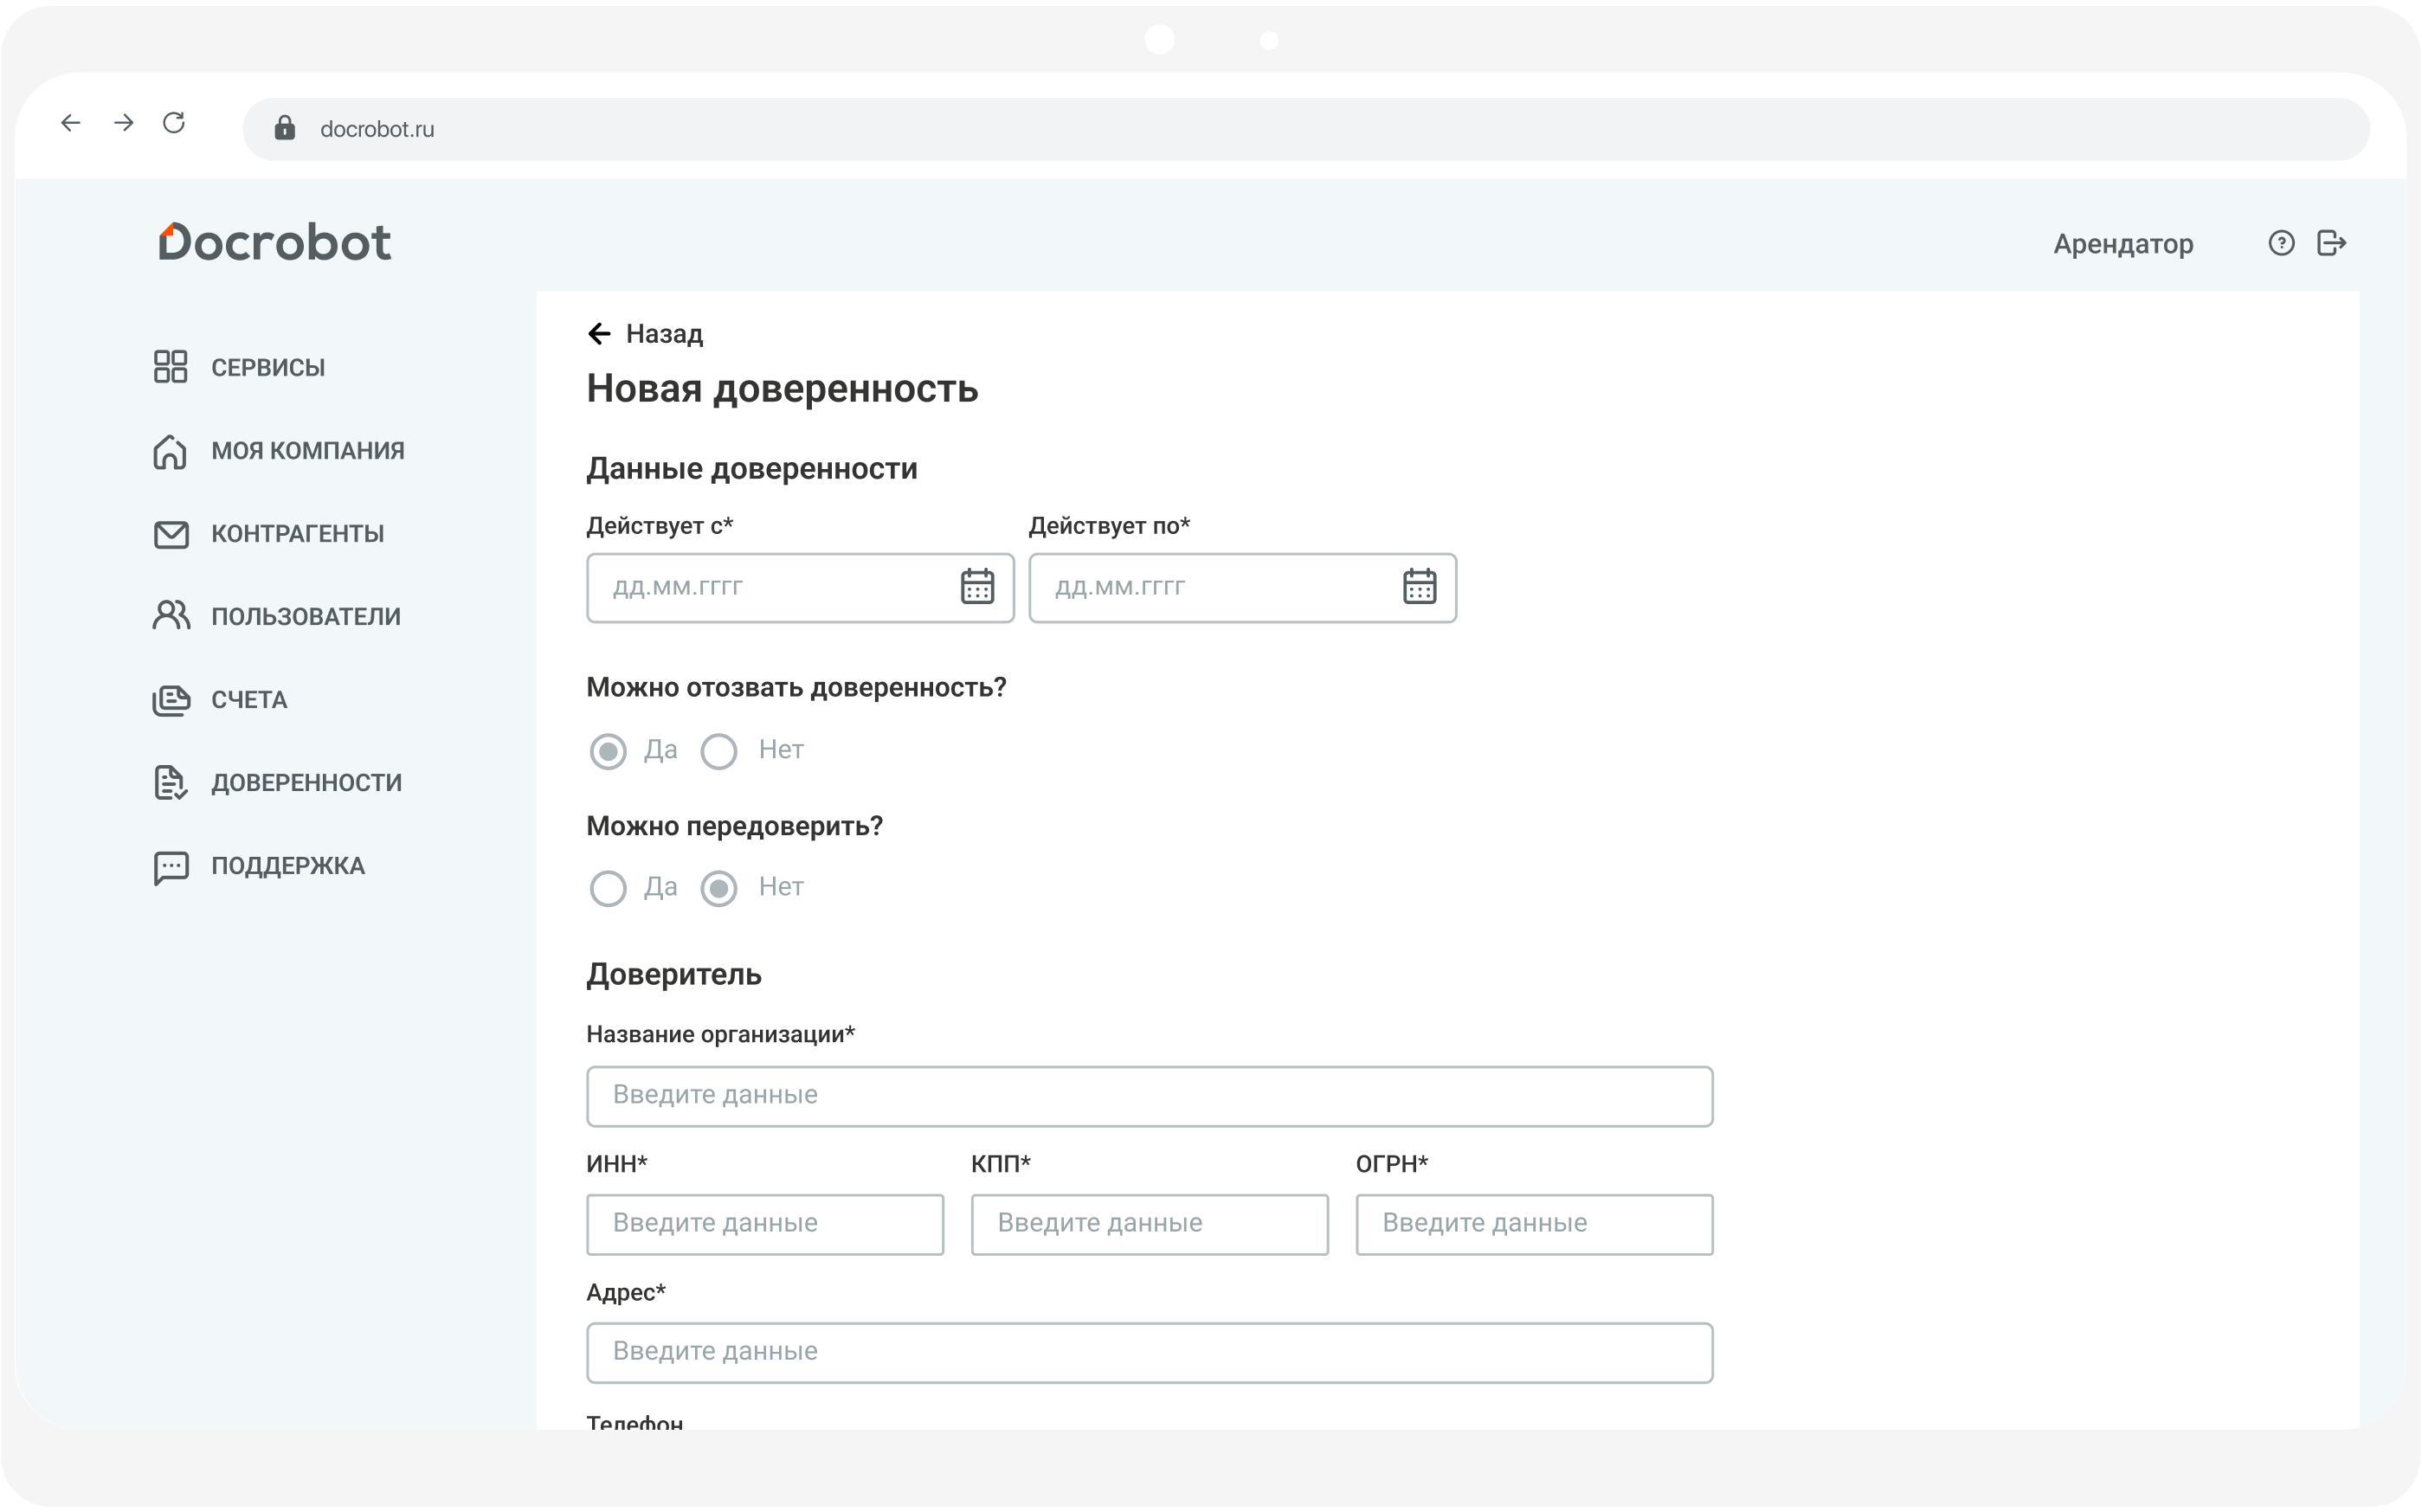Click the Название организации input field
This screenshot has height=1512, width=2422.
[1149, 1096]
